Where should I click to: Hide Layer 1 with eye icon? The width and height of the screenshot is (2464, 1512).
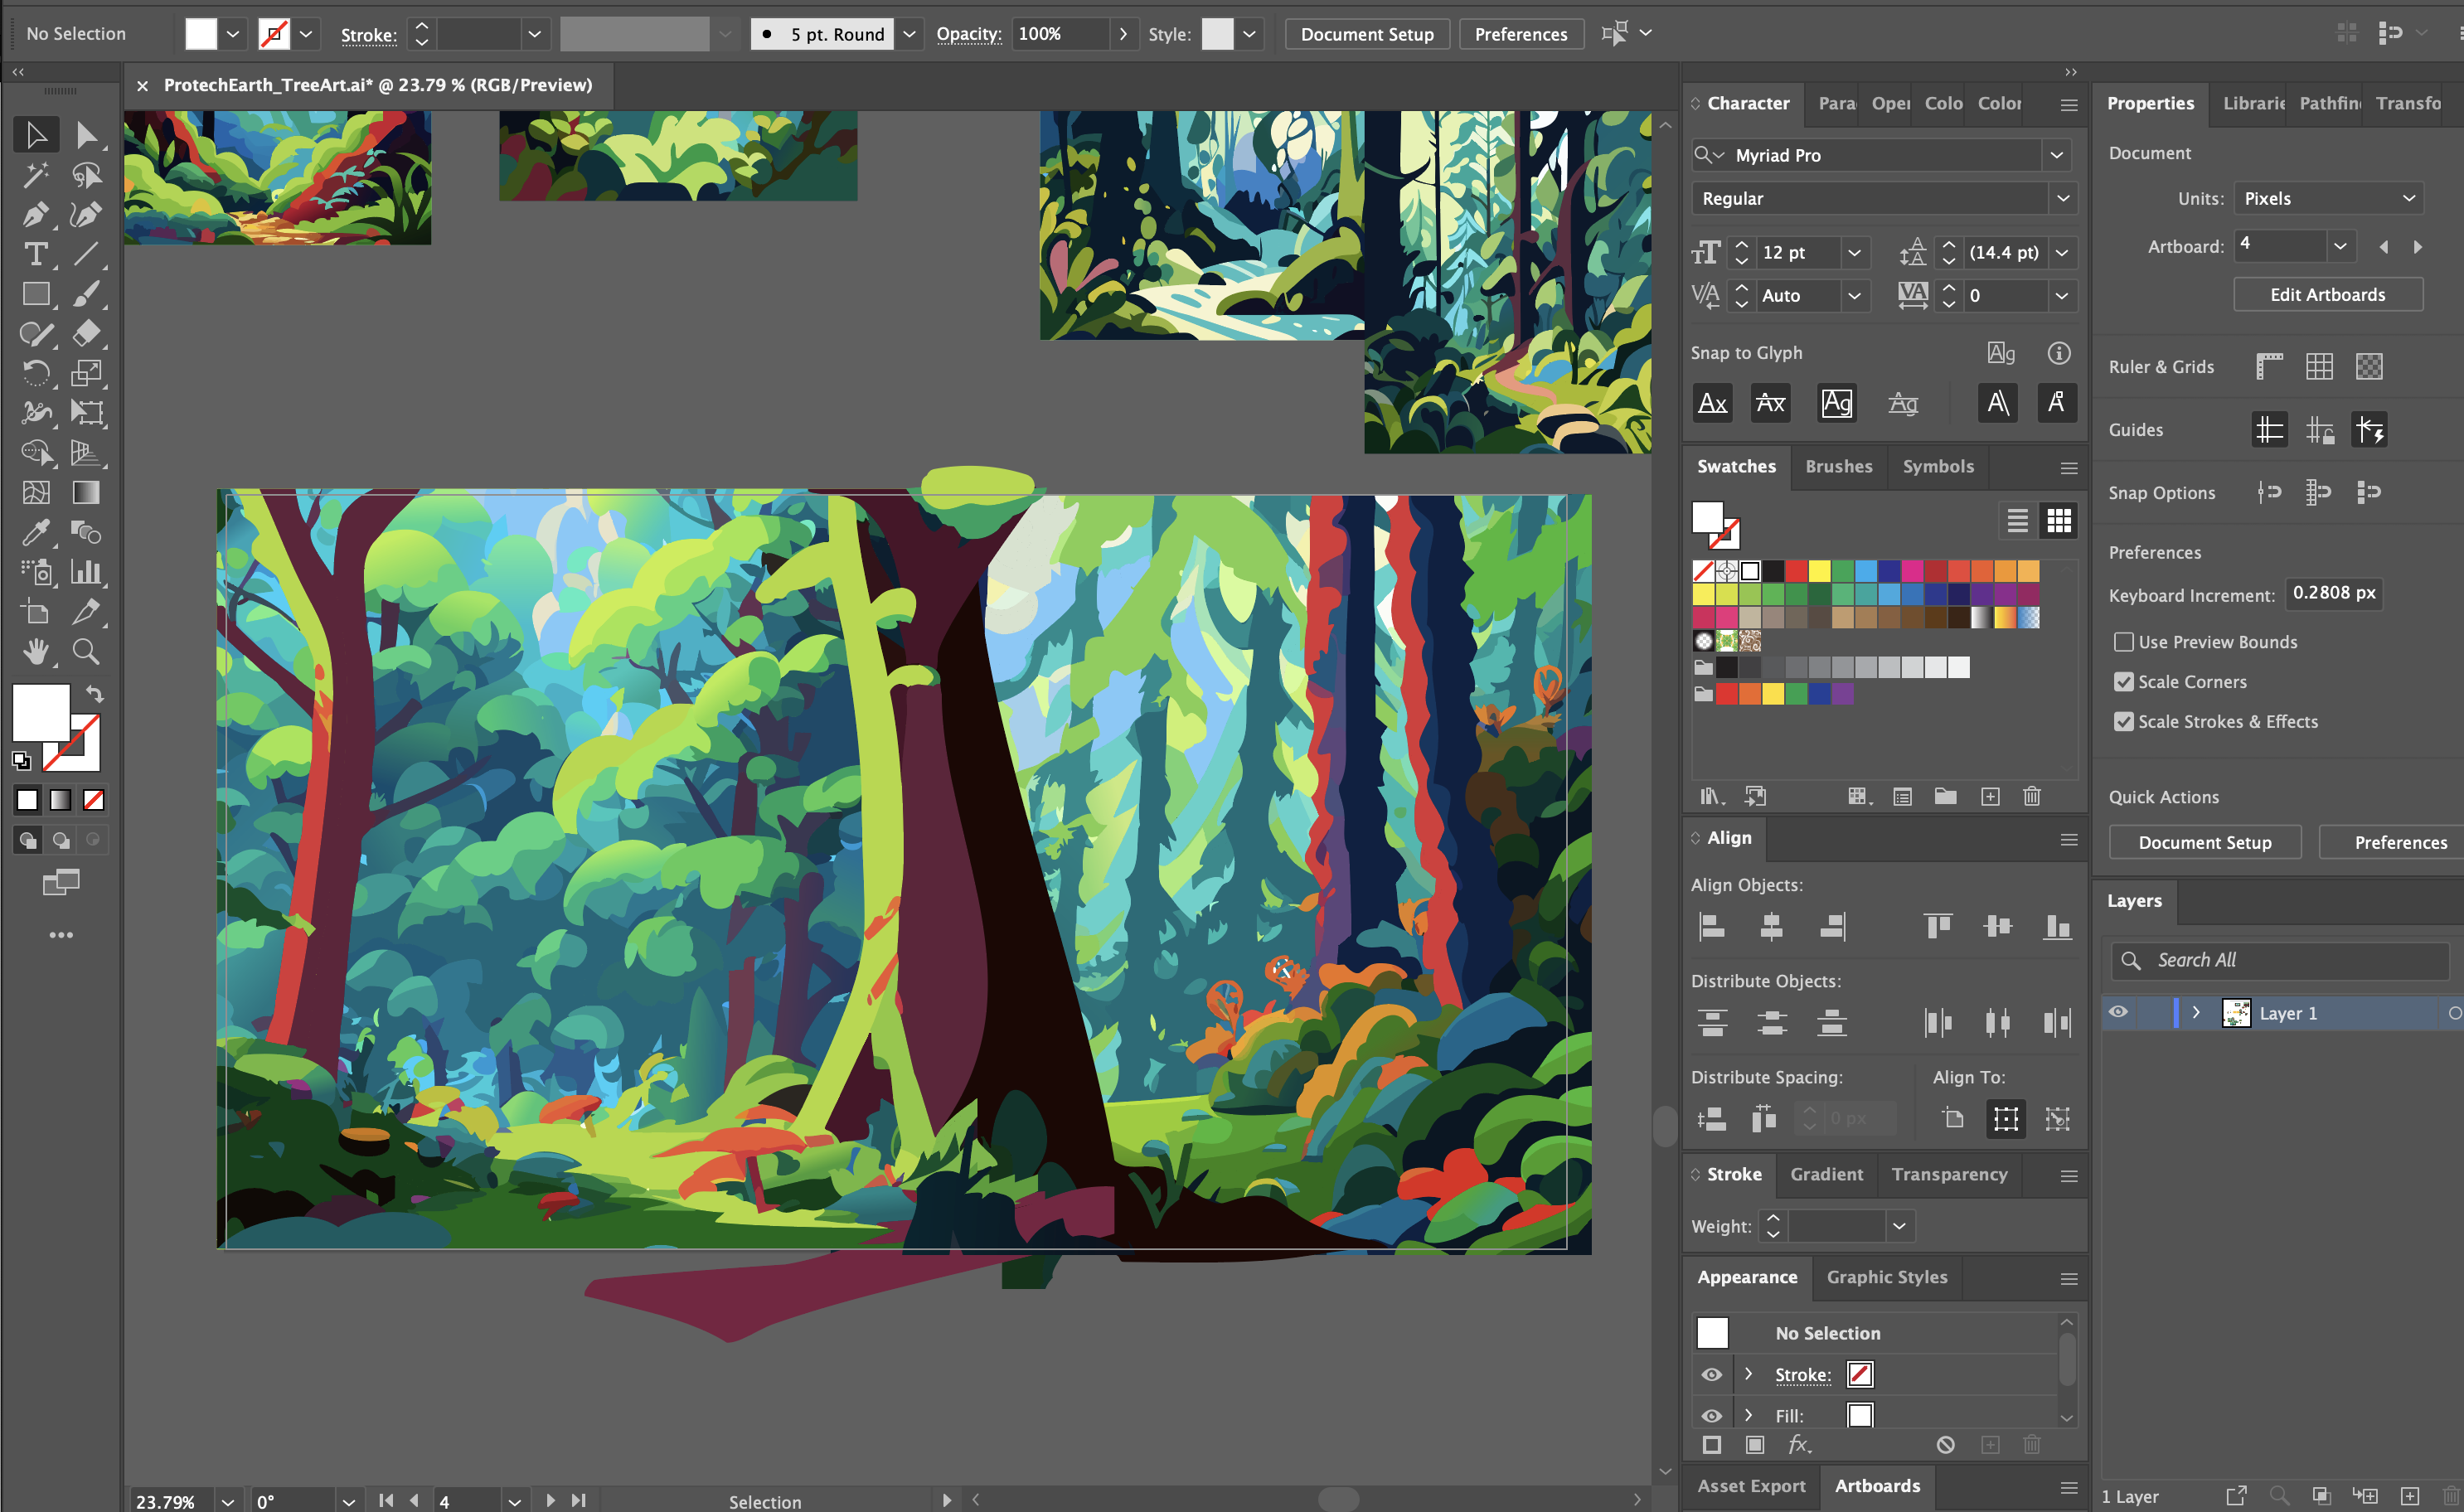(x=2118, y=1012)
